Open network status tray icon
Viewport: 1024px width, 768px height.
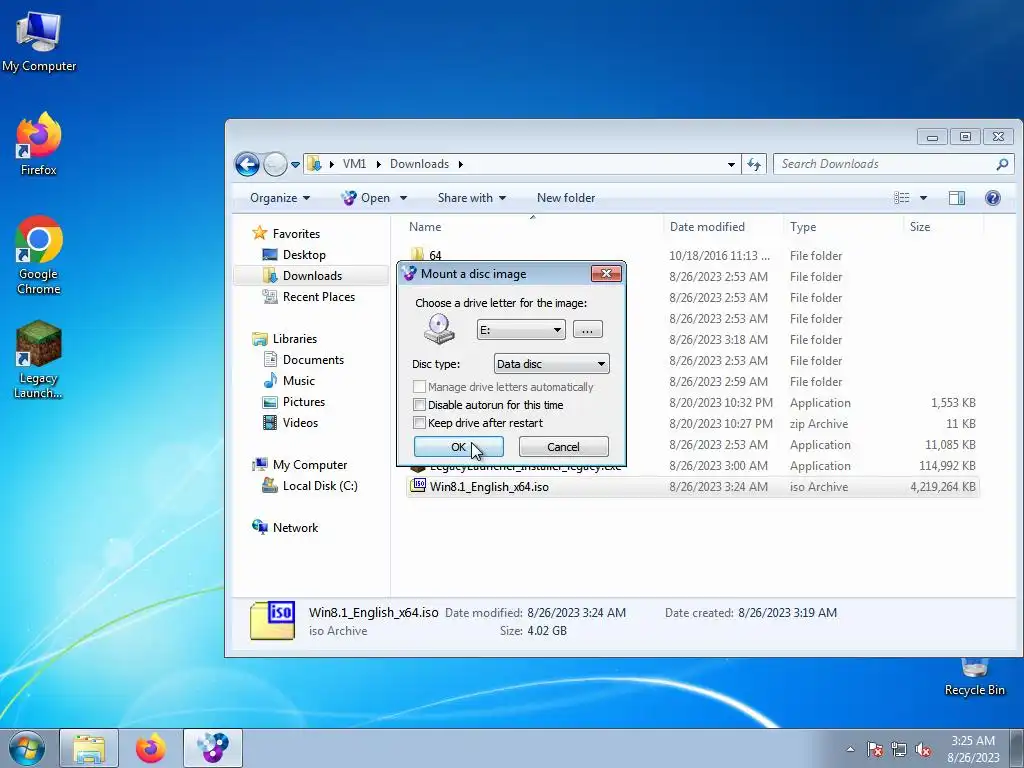(x=899, y=749)
